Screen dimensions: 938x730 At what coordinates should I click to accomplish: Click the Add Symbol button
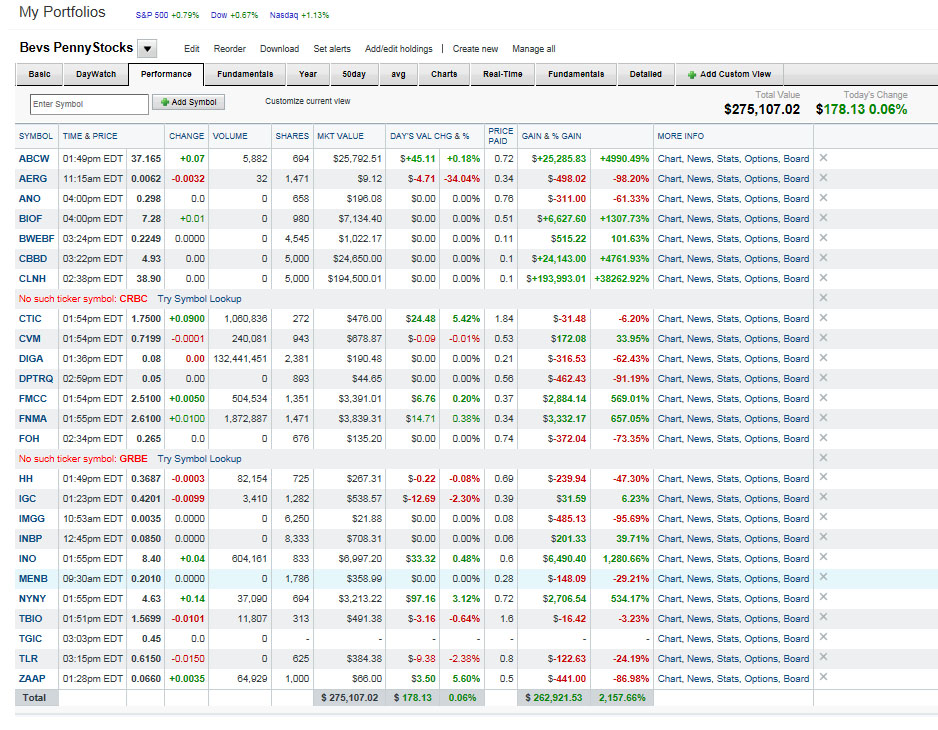coord(188,102)
